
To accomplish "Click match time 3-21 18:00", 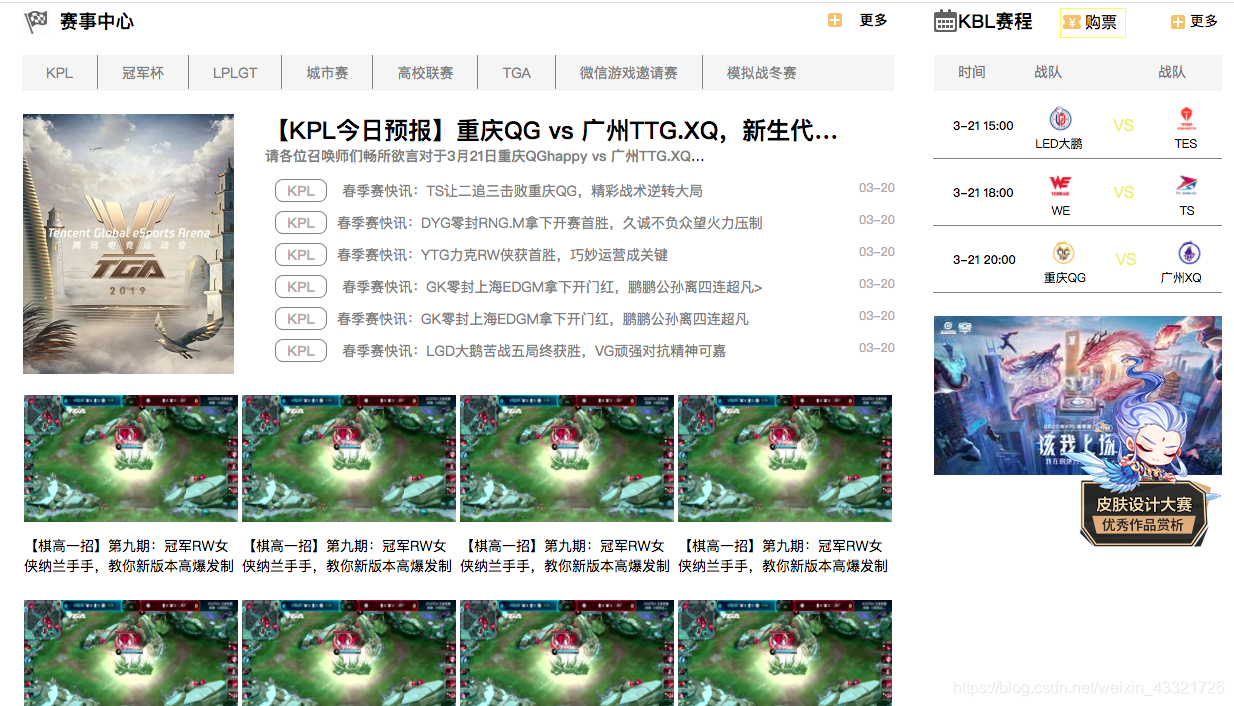I will pos(983,193).
